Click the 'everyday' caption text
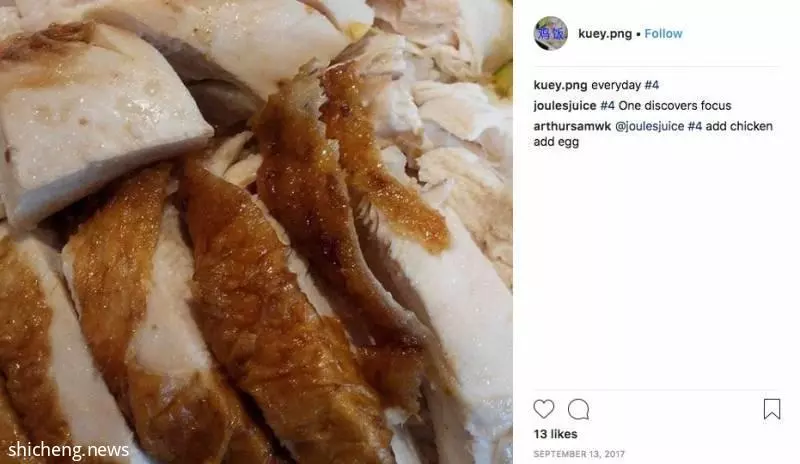Screen dimensions: 800x464 tap(616, 85)
